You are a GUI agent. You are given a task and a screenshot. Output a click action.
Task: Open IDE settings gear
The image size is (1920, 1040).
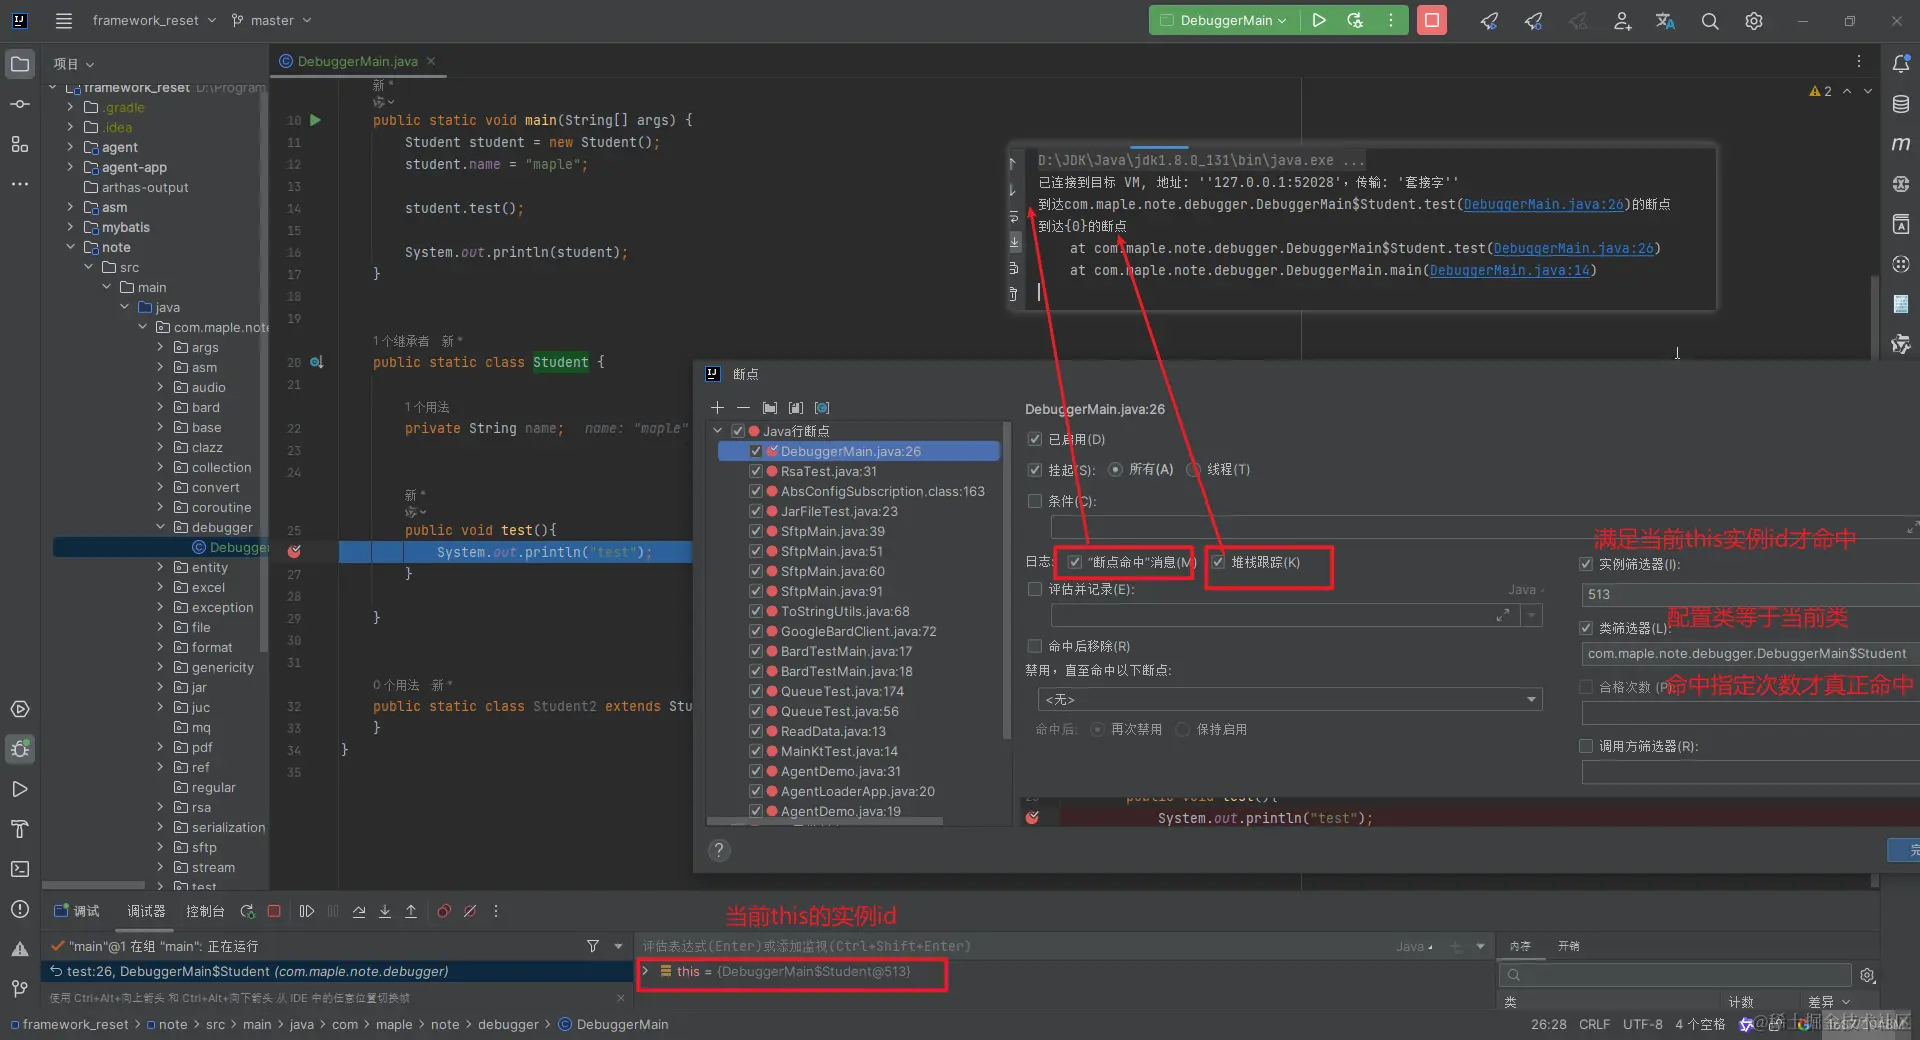coord(1754,21)
